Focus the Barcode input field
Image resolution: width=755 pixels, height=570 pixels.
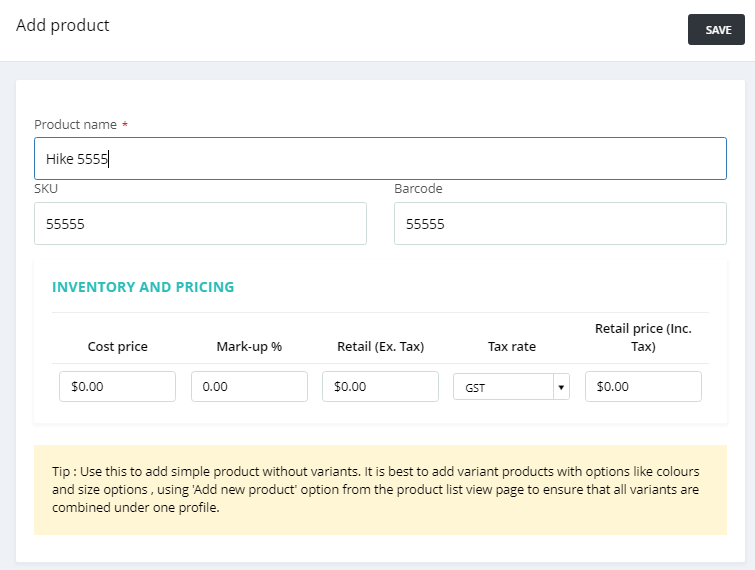(560, 223)
